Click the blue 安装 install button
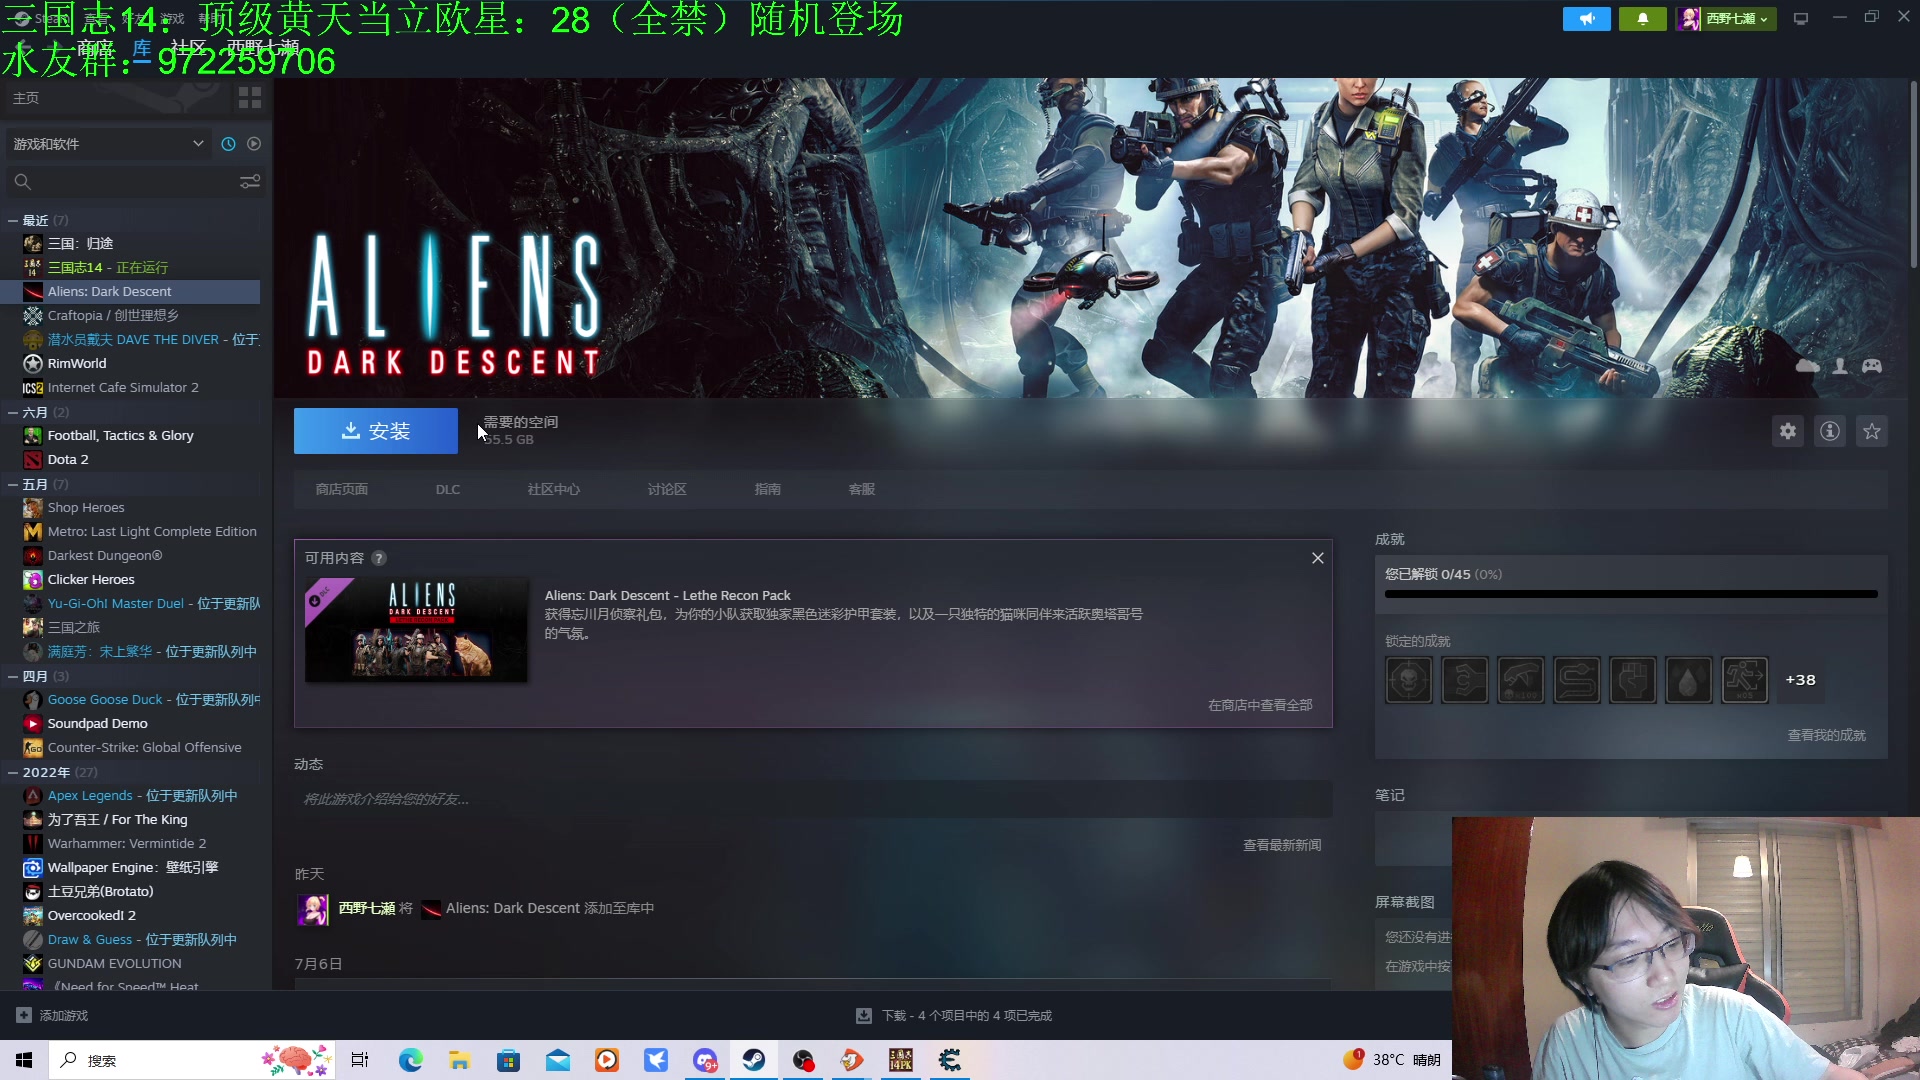The width and height of the screenshot is (1920, 1080). point(375,431)
